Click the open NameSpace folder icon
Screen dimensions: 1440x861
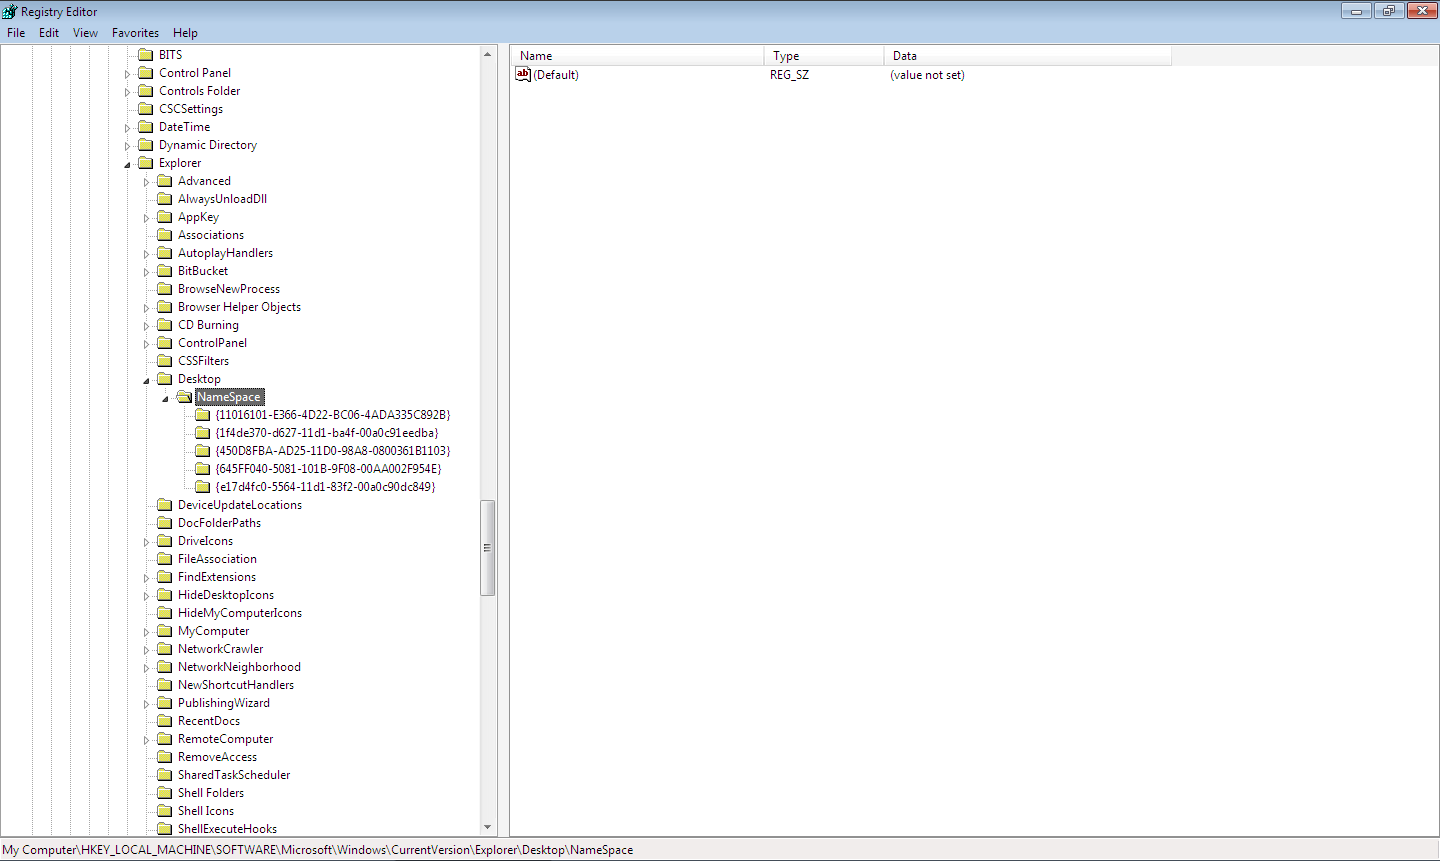click(184, 397)
